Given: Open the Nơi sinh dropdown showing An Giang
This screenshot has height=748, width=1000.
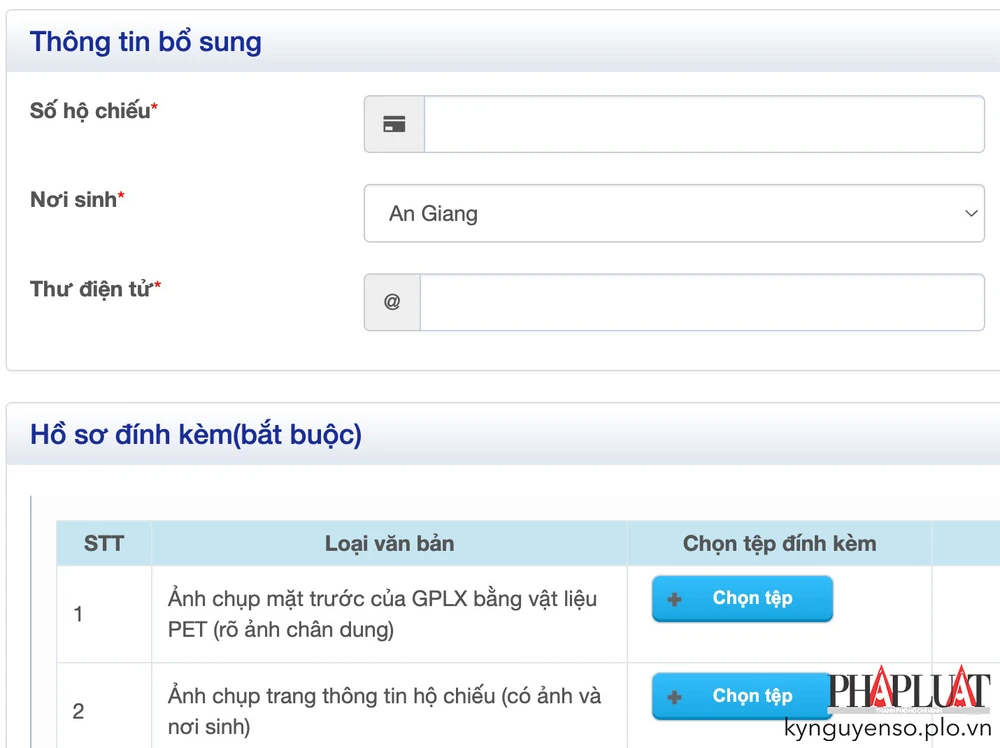Looking at the screenshot, I should [x=675, y=213].
